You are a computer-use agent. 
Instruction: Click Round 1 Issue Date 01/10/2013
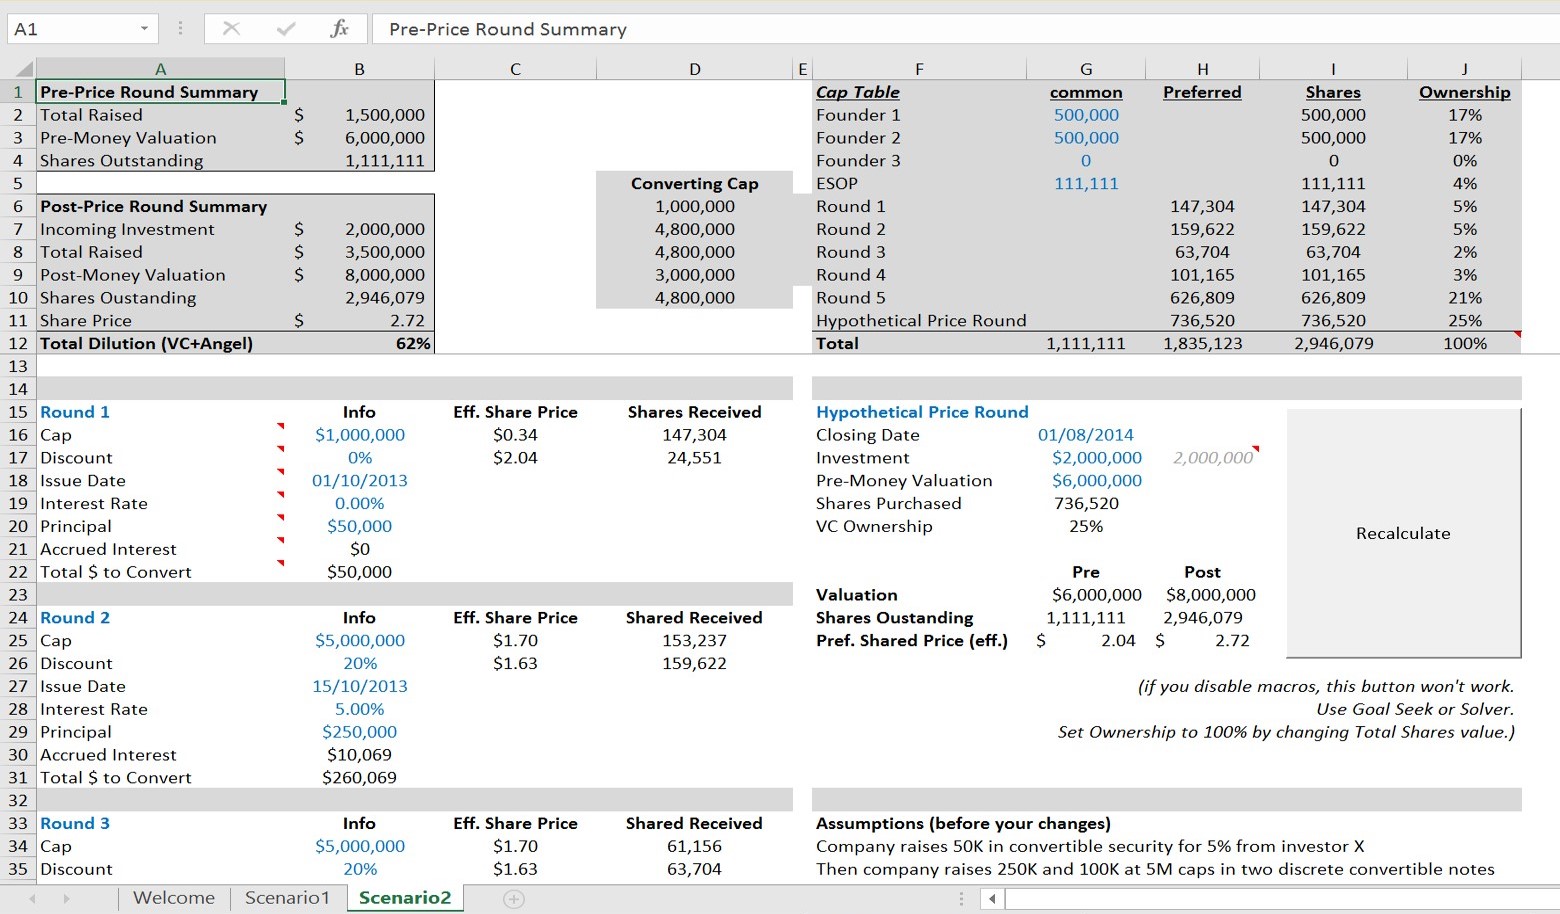[360, 481]
